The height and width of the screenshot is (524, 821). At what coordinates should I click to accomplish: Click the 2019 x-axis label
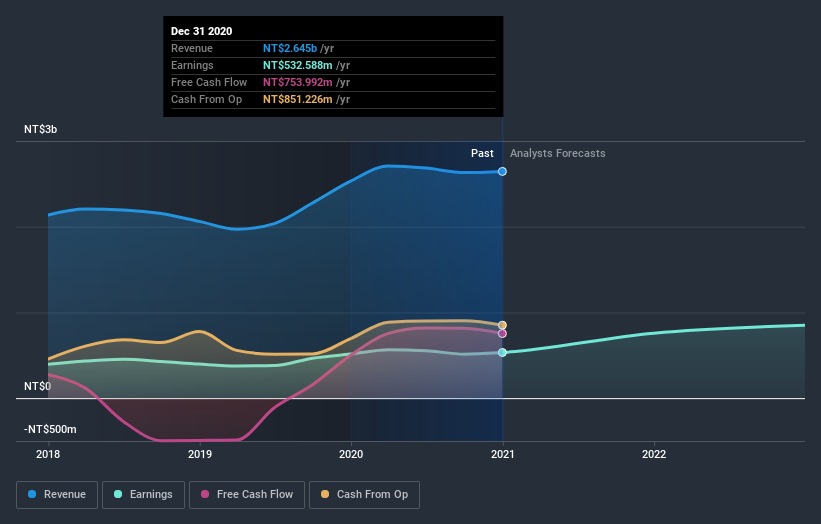point(200,454)
